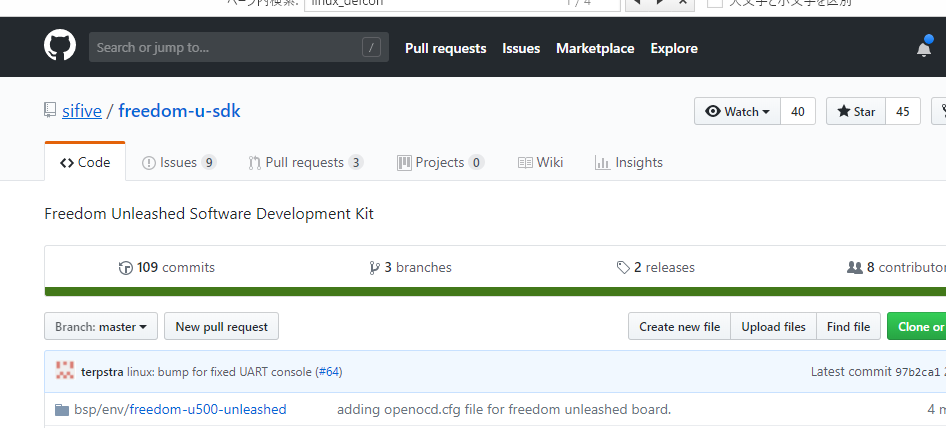Open the freedom-u-sdk repository link
This screenshot has width=946, height=428.
click(179, 111)
